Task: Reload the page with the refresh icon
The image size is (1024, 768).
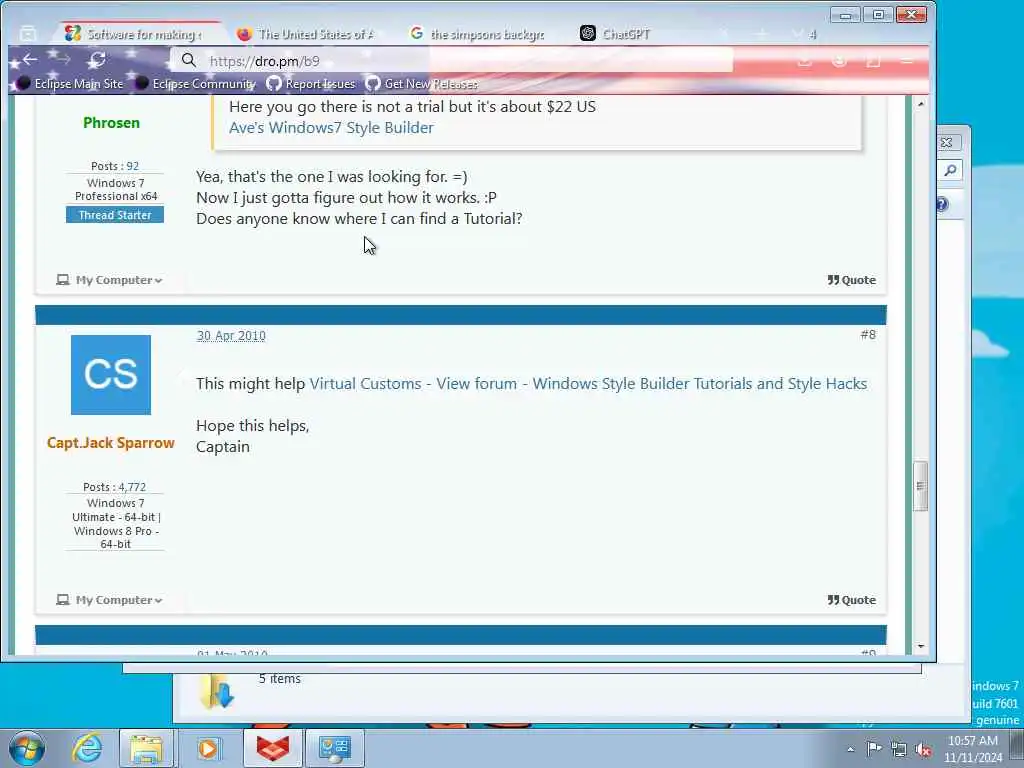Action: 97,60
